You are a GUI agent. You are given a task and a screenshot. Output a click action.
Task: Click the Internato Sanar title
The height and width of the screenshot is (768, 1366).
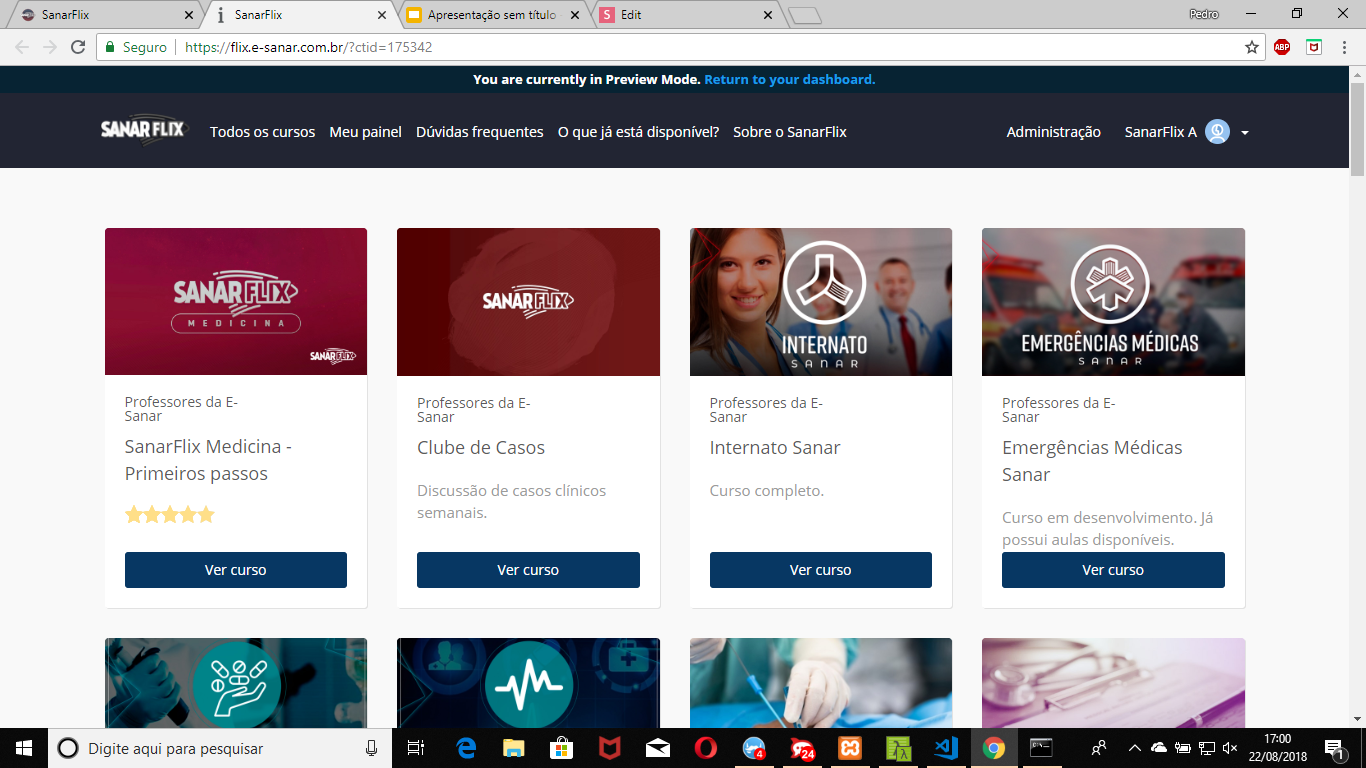click(x=775, y=447)
